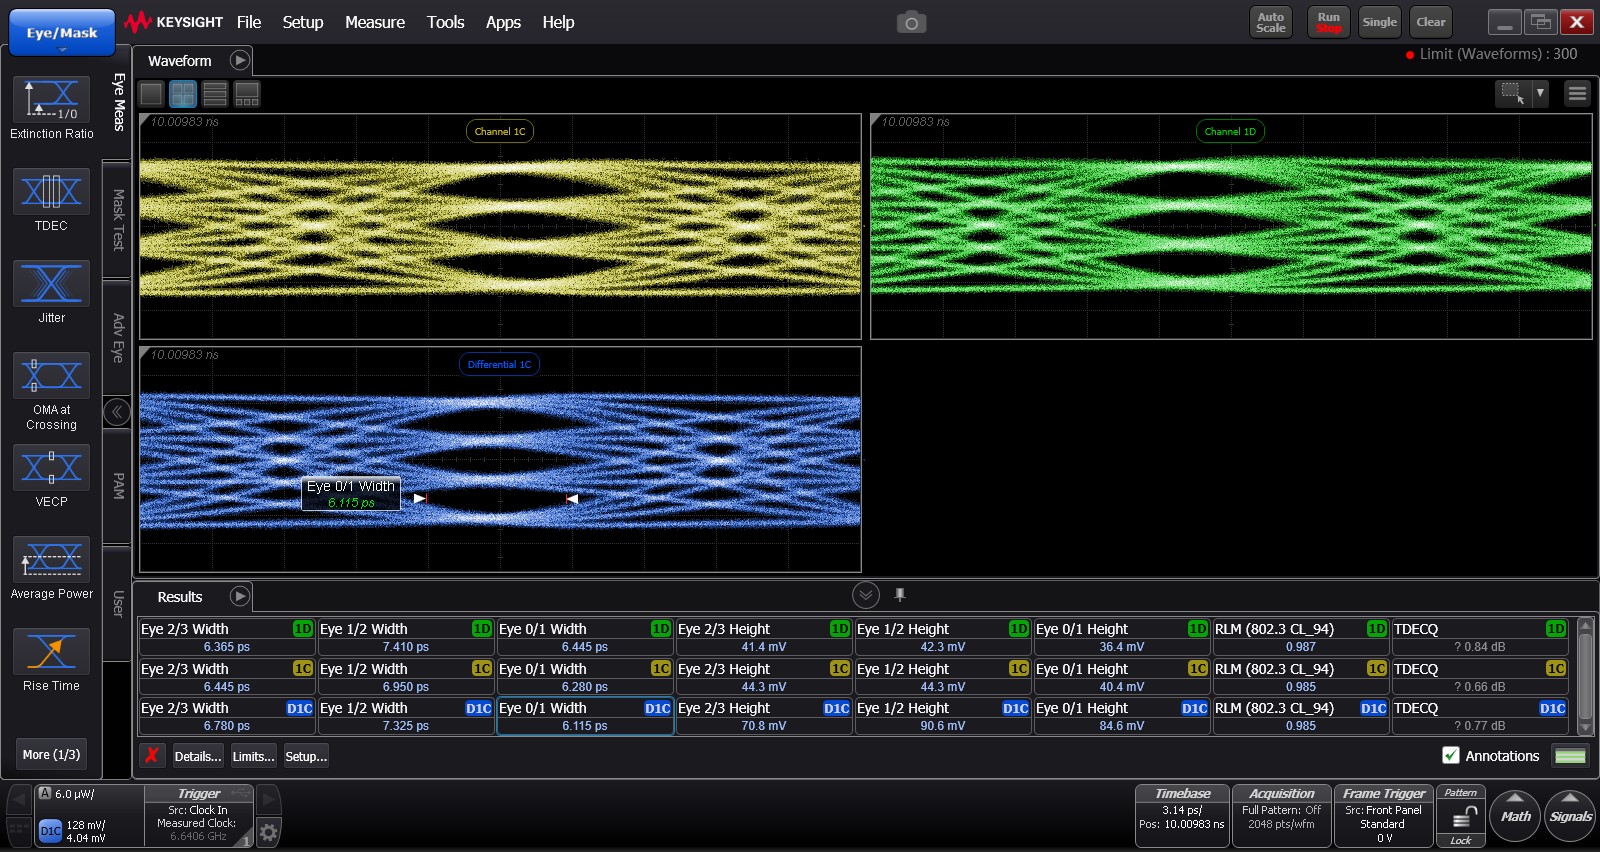Open results Setup... button
The height and width of the screenshot is (852, 1600).
pos(305,756)
